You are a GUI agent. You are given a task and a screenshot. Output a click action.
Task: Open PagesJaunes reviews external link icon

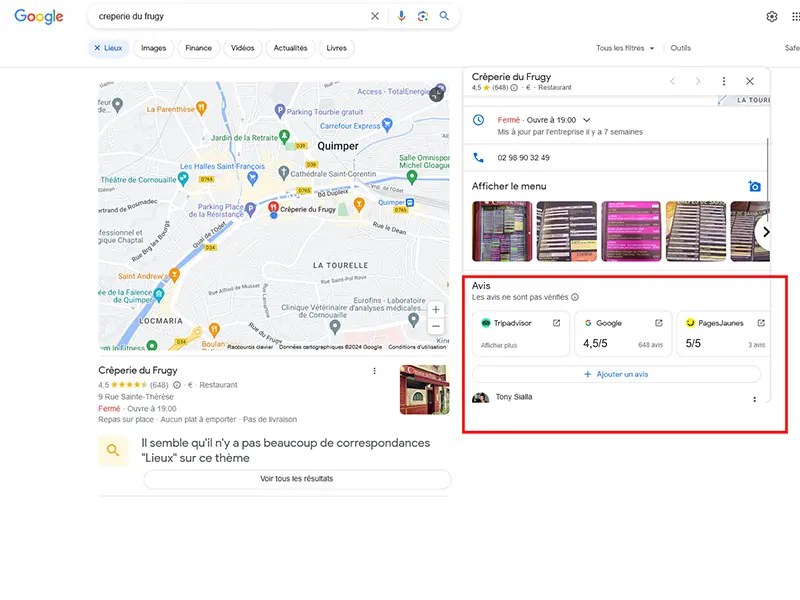click(761, 323)
